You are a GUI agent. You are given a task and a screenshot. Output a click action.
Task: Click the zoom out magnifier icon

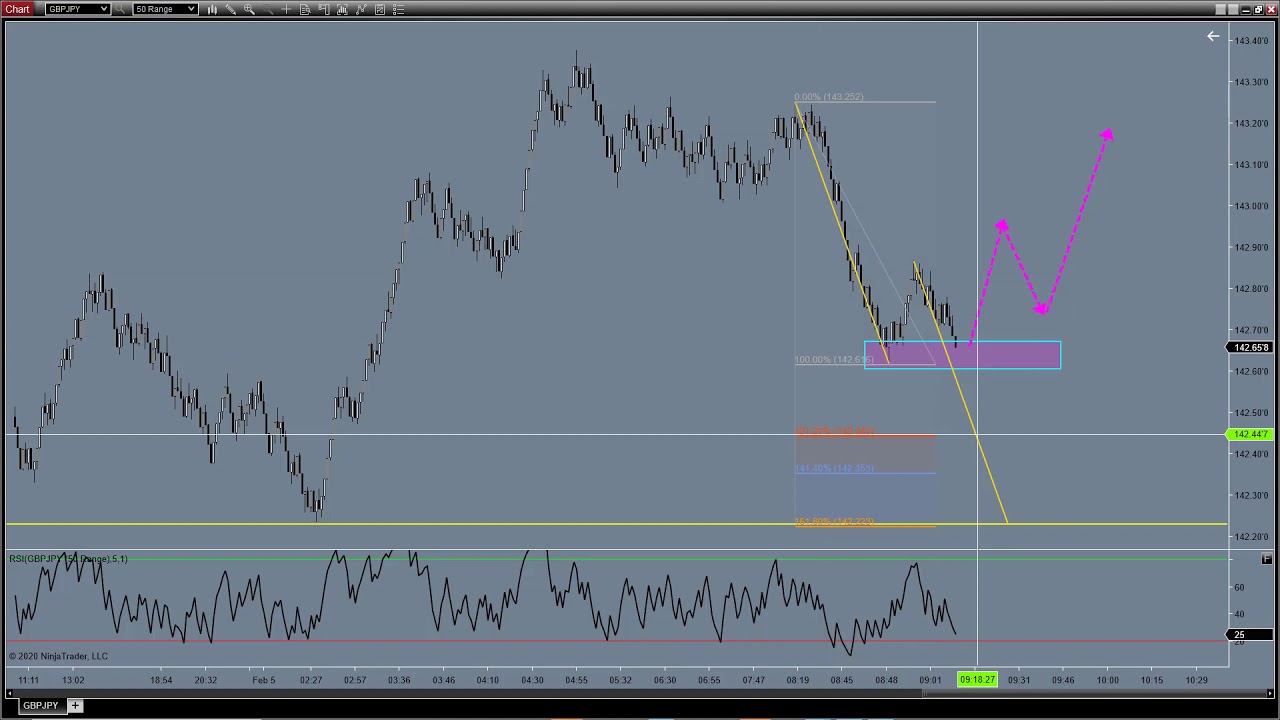tap(268, 9)
